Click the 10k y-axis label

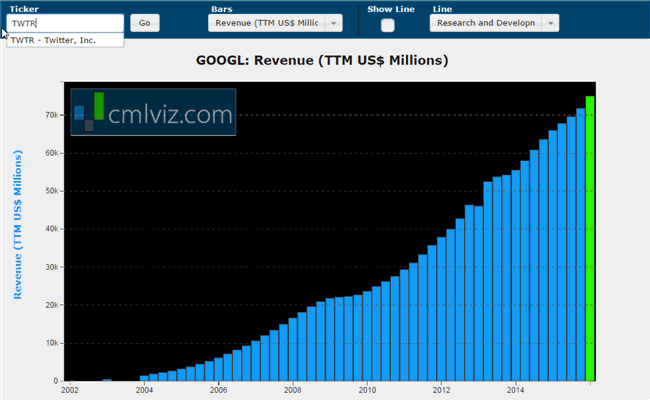pos(52,343)
